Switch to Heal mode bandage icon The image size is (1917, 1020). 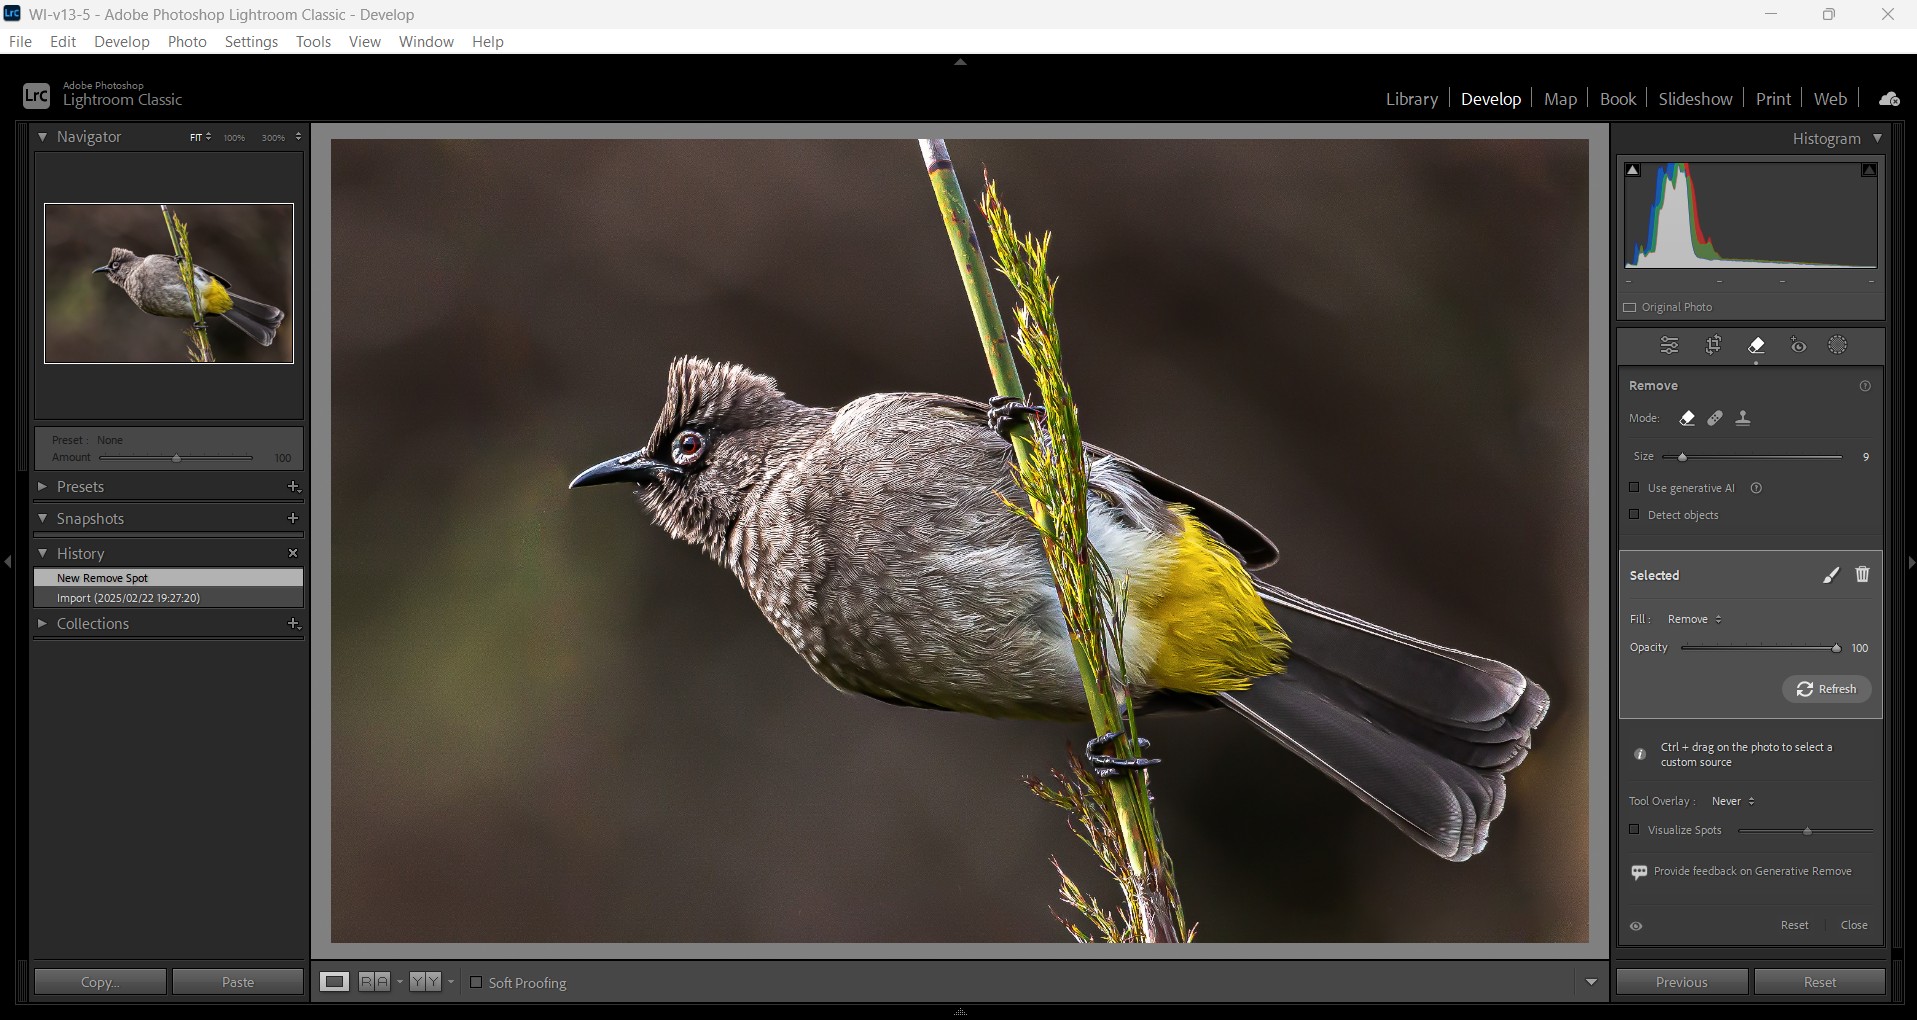click(x=1715, y=419)
